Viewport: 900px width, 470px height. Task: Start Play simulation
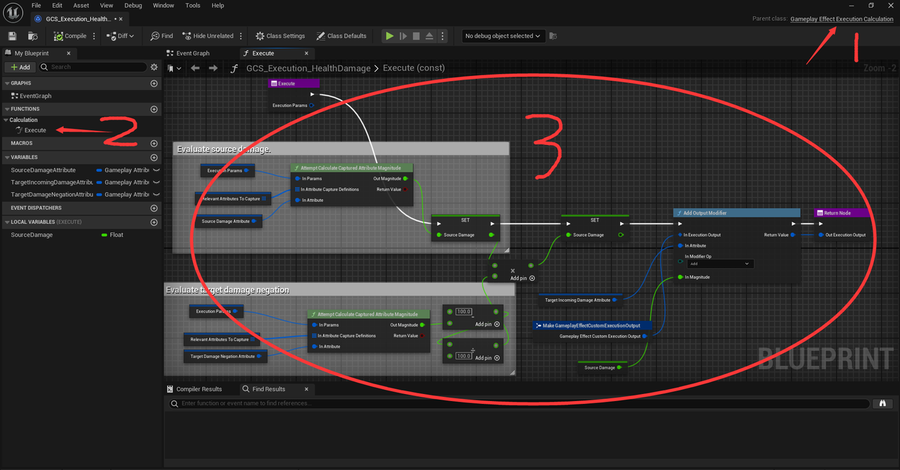(390, 36)
